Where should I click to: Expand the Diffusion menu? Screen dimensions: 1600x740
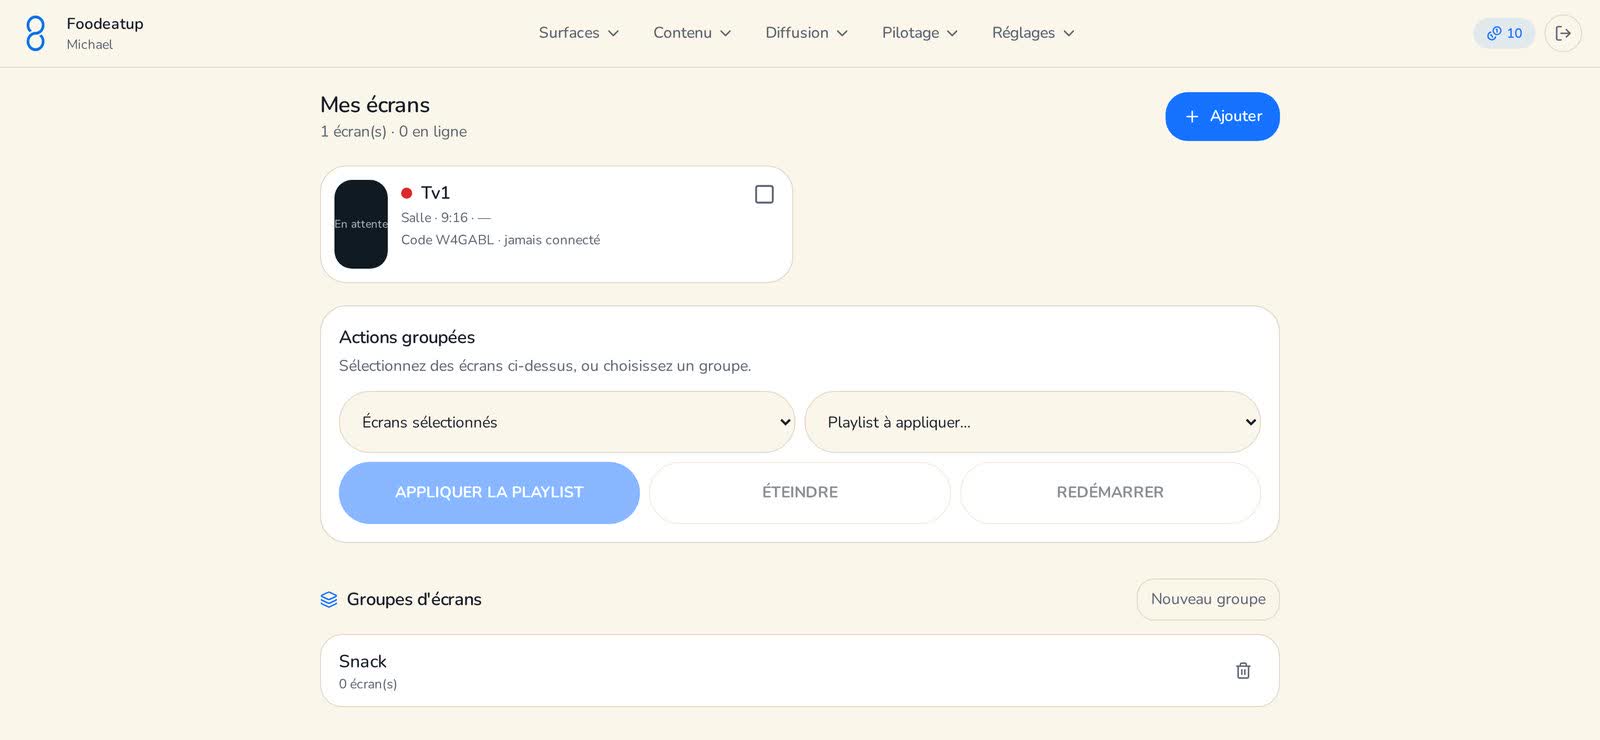point(807,33)
